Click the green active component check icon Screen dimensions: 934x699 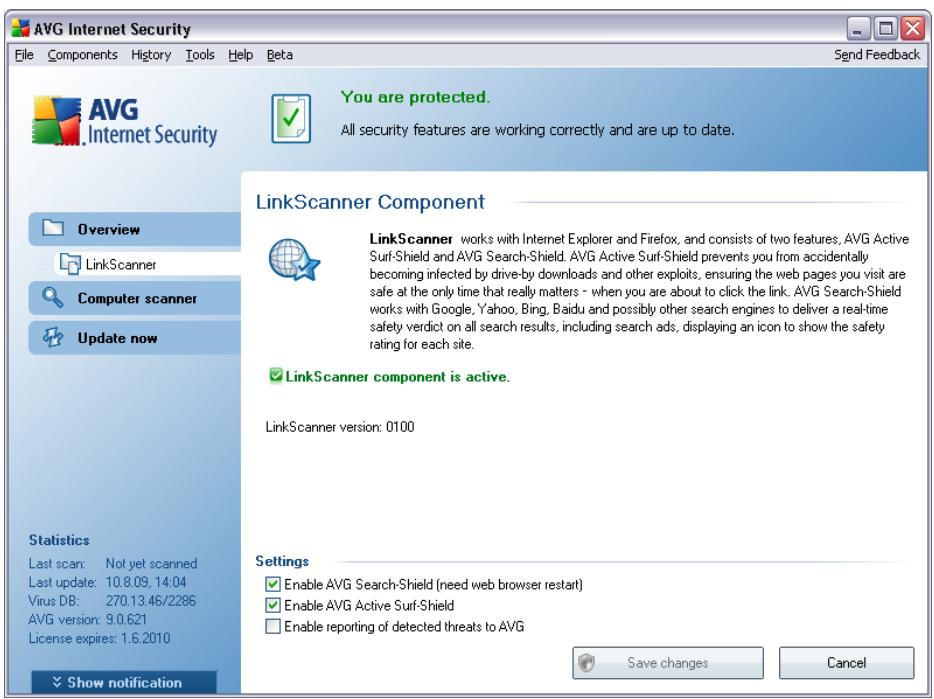click(x=275, y=375)
